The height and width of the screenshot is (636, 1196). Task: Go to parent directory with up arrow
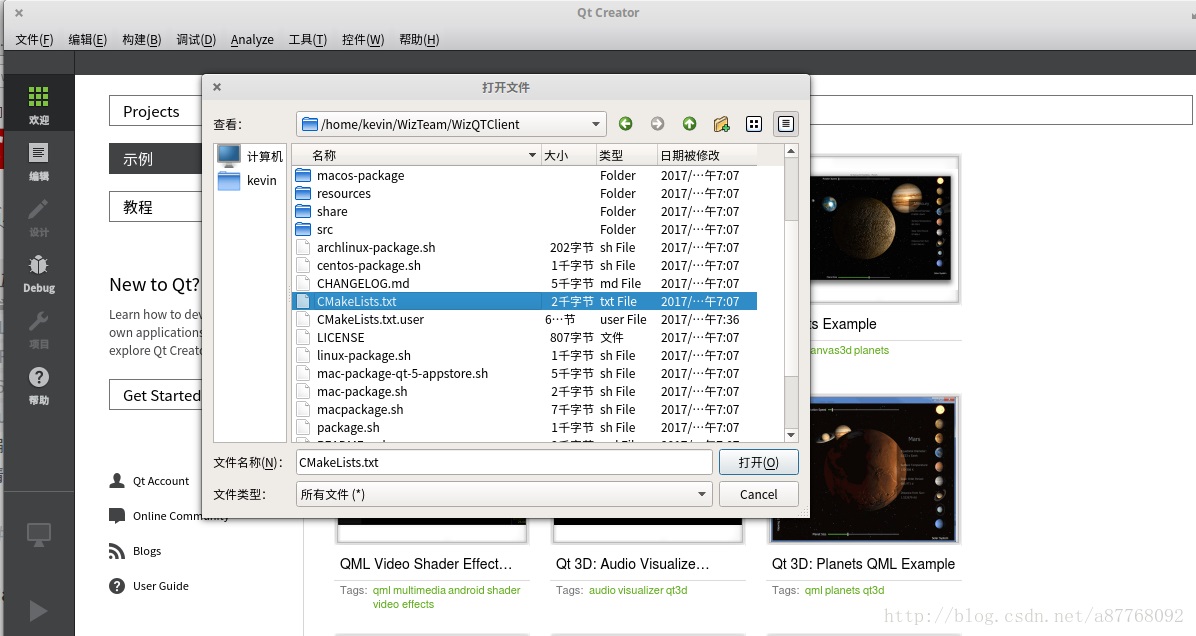tap(690, 124)
